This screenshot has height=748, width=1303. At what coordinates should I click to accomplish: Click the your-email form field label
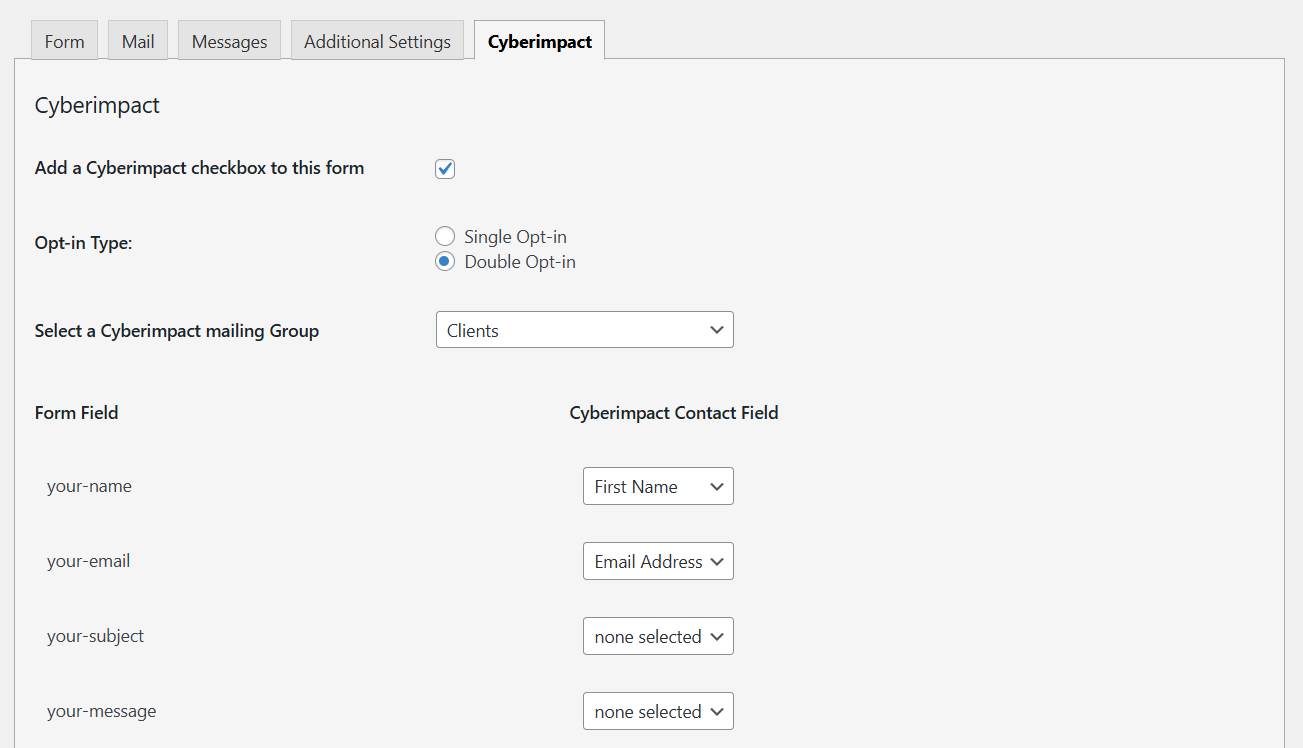tap(88, 561)
